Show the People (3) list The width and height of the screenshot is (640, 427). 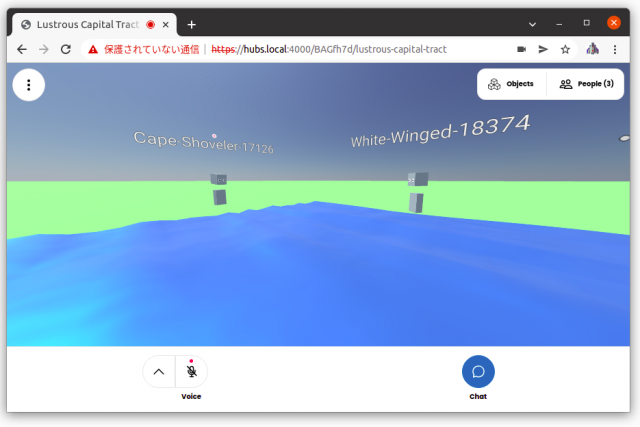[x=586, y=84]
